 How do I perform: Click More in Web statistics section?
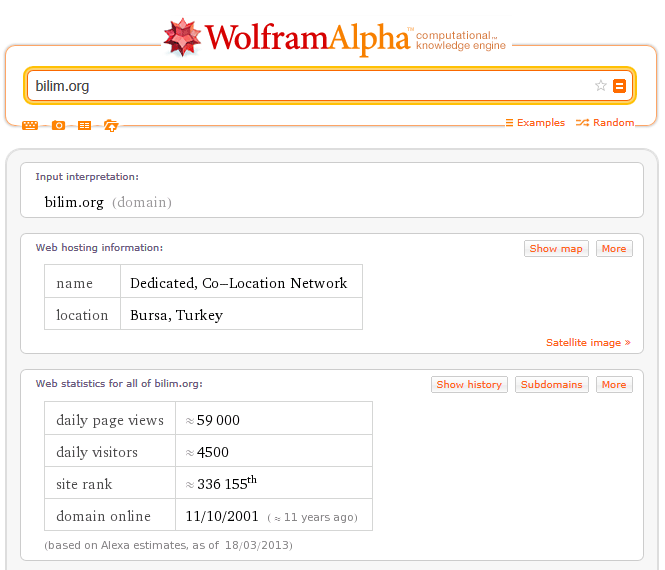[614, 385]
